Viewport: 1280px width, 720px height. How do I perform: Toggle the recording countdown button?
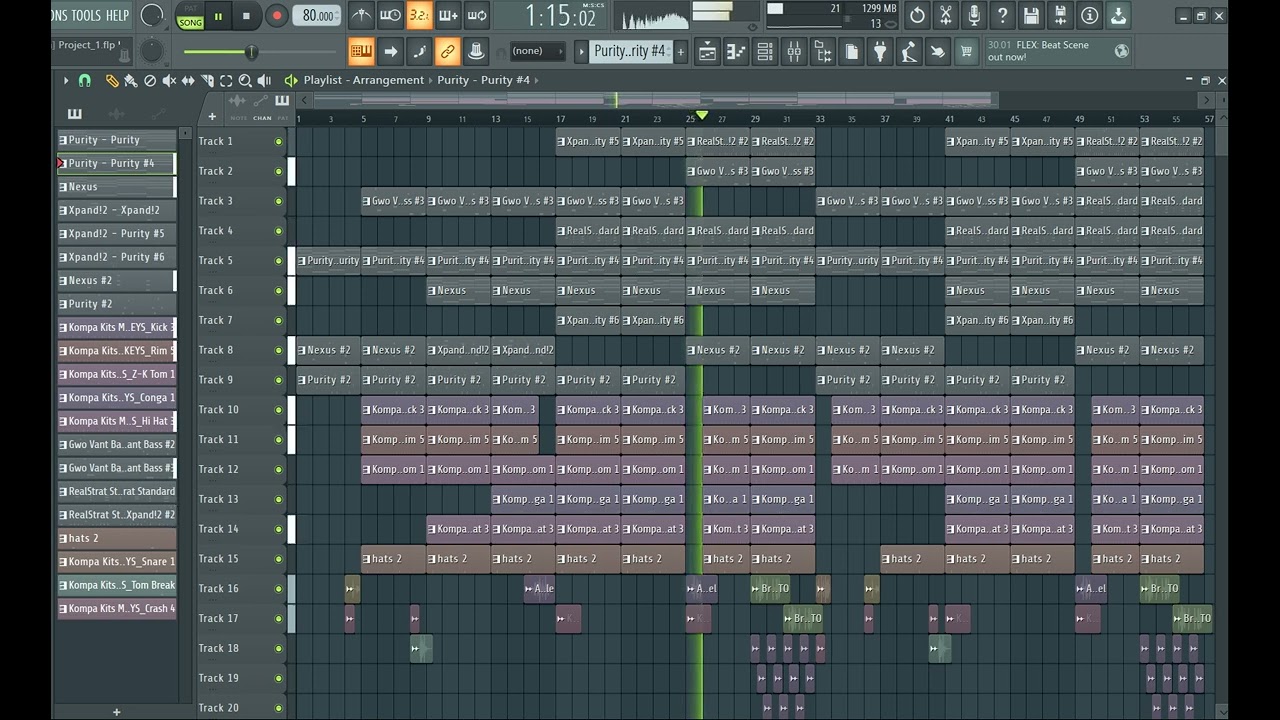point(420,15)
